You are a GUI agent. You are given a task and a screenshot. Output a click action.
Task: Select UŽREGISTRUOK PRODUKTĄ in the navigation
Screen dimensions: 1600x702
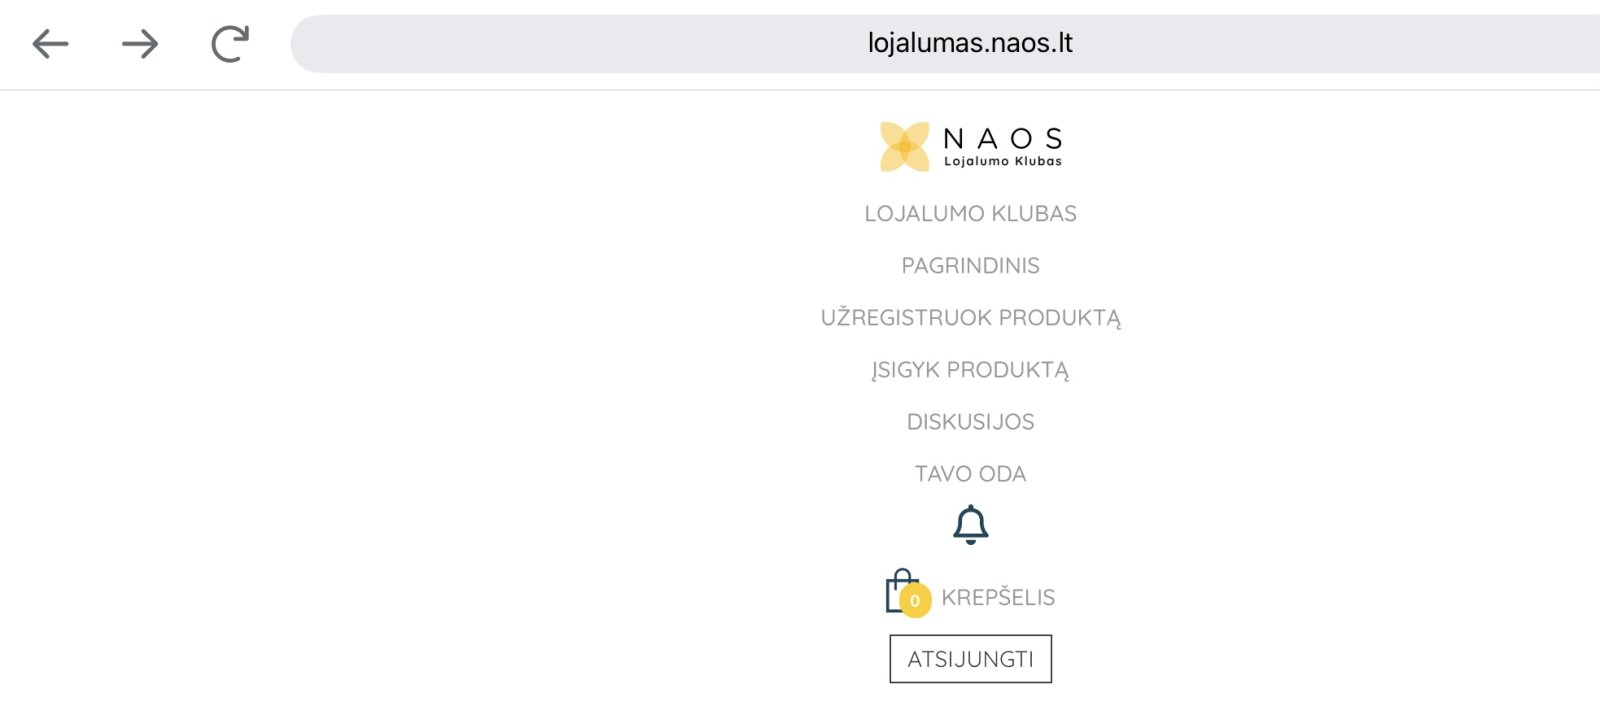pyautogui.click(x=970, y=318)
